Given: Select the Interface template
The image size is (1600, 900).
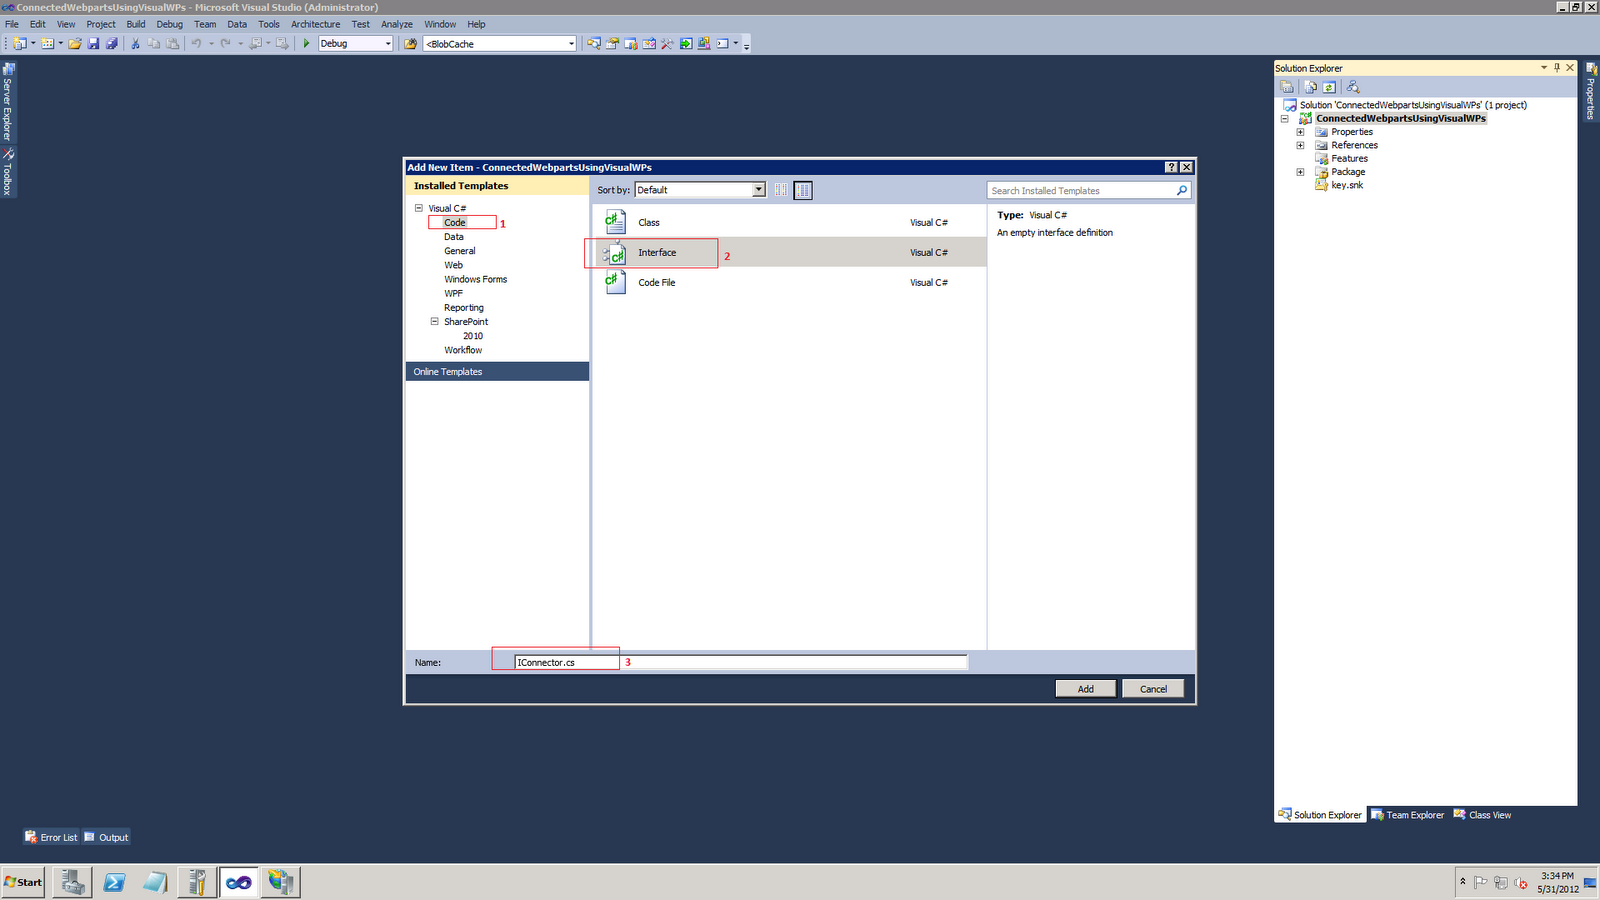Looking at the screenshot, I should 789,252.
